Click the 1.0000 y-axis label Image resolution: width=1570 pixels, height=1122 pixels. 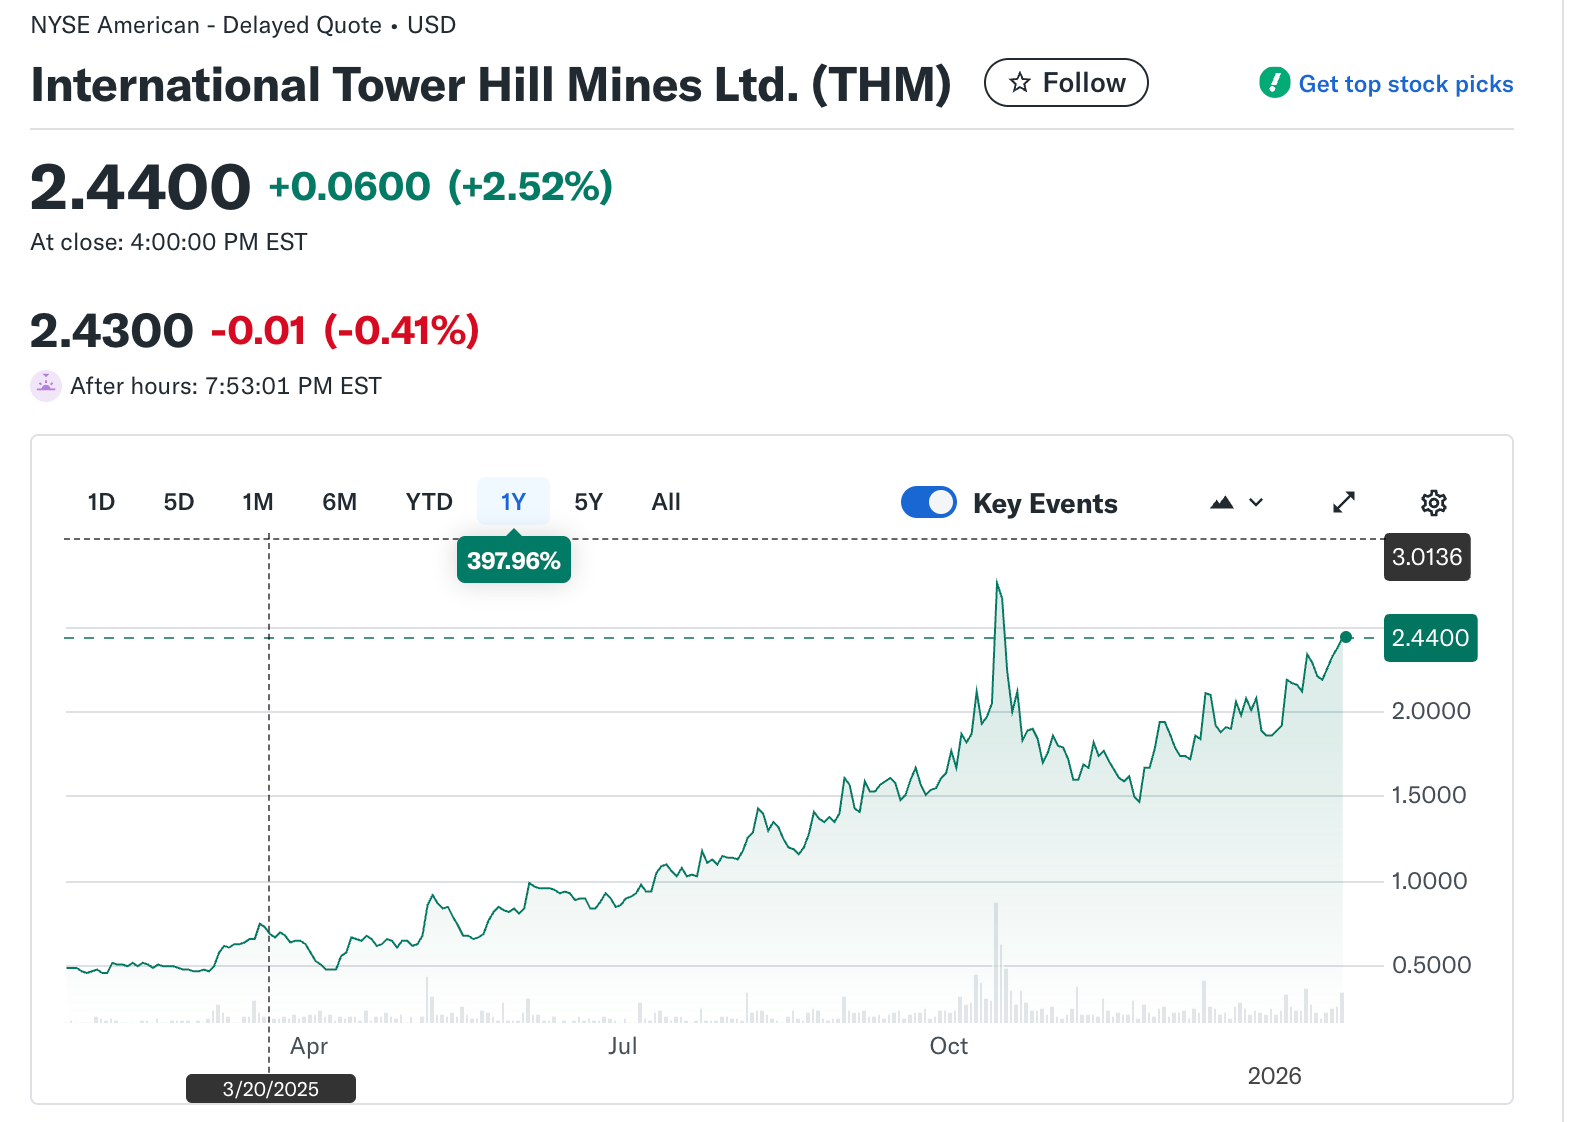[x=1430, y=881]
